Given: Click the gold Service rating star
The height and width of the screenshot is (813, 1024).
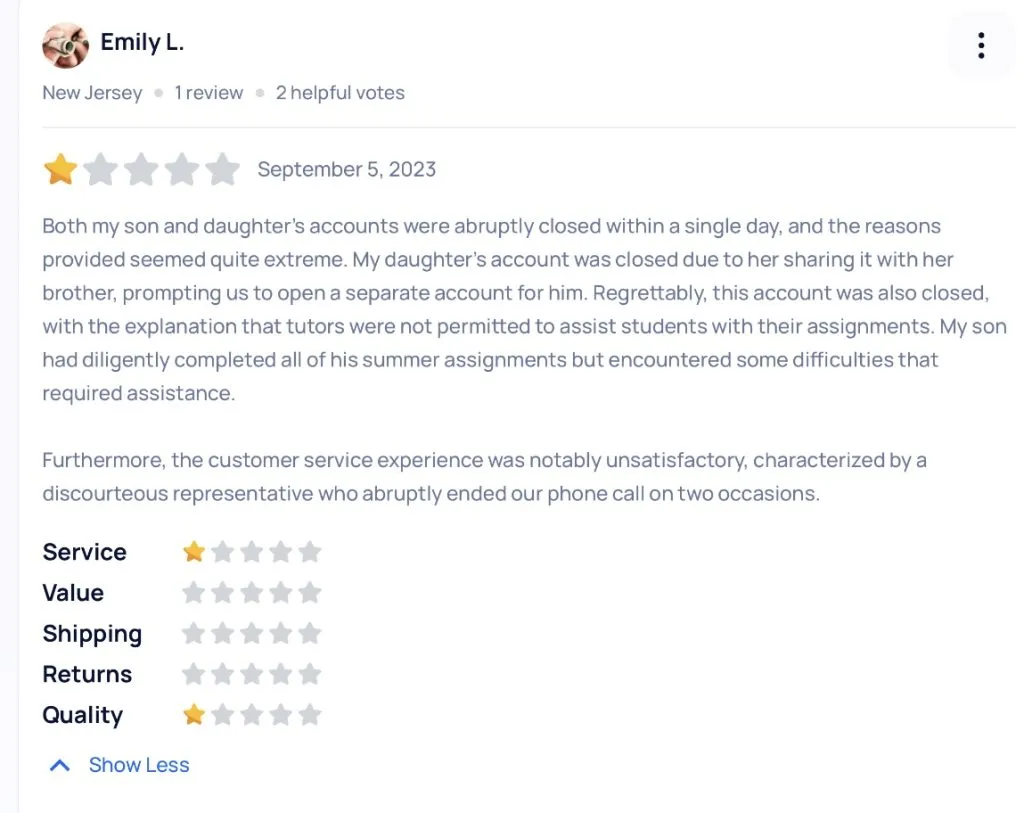Looking at the screenshot, I should point(194,552).
